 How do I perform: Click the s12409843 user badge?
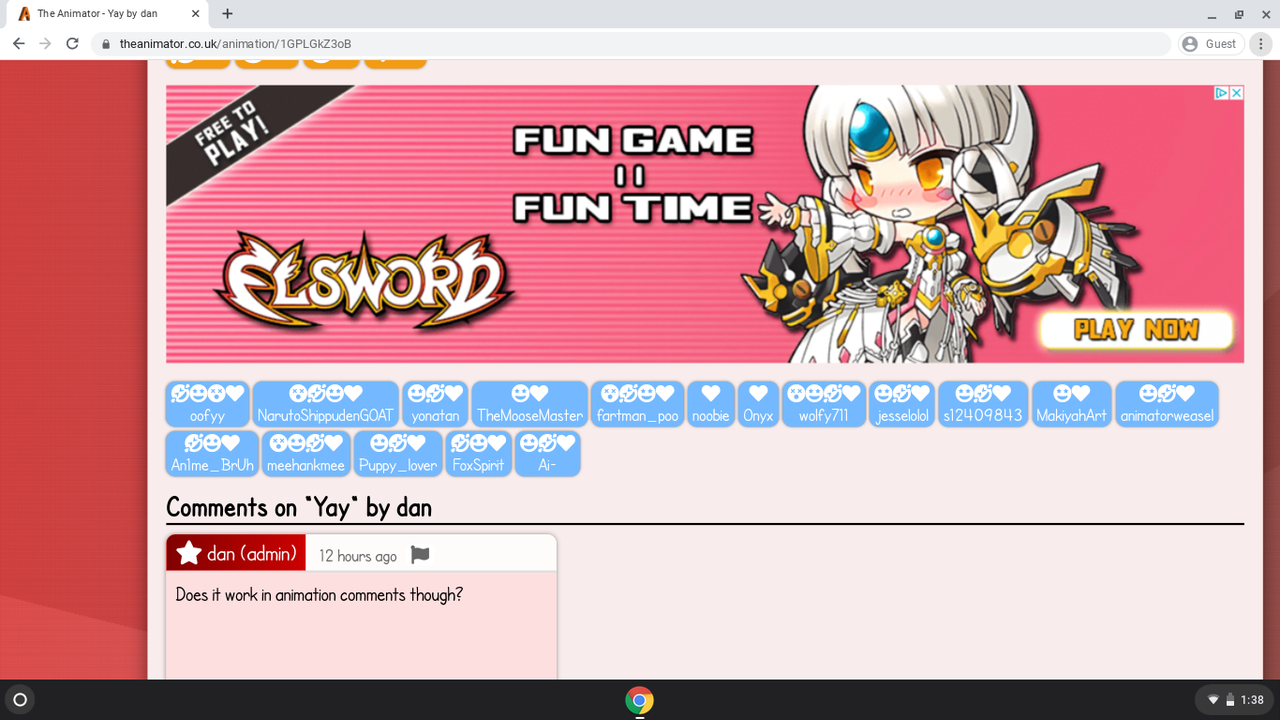click(x=983, y=404)
